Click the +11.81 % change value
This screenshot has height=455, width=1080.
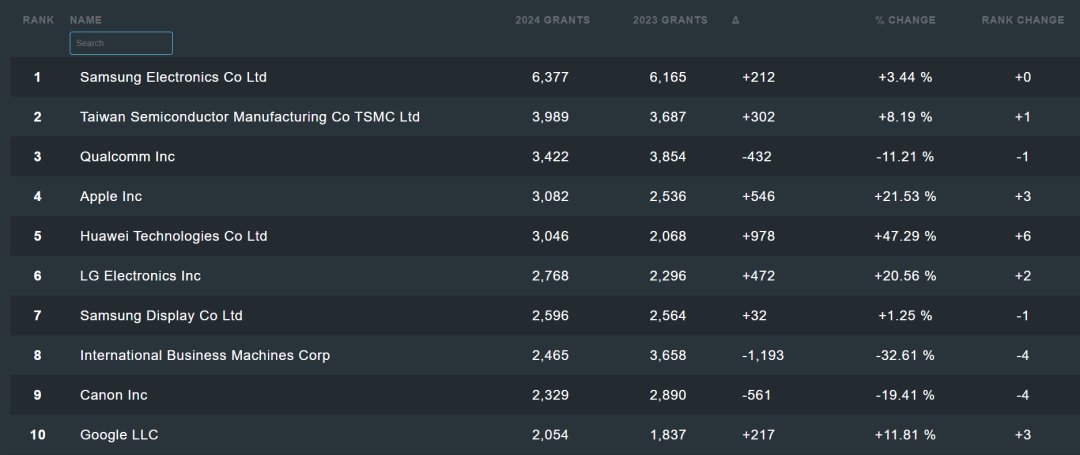(x=905, y=436)
